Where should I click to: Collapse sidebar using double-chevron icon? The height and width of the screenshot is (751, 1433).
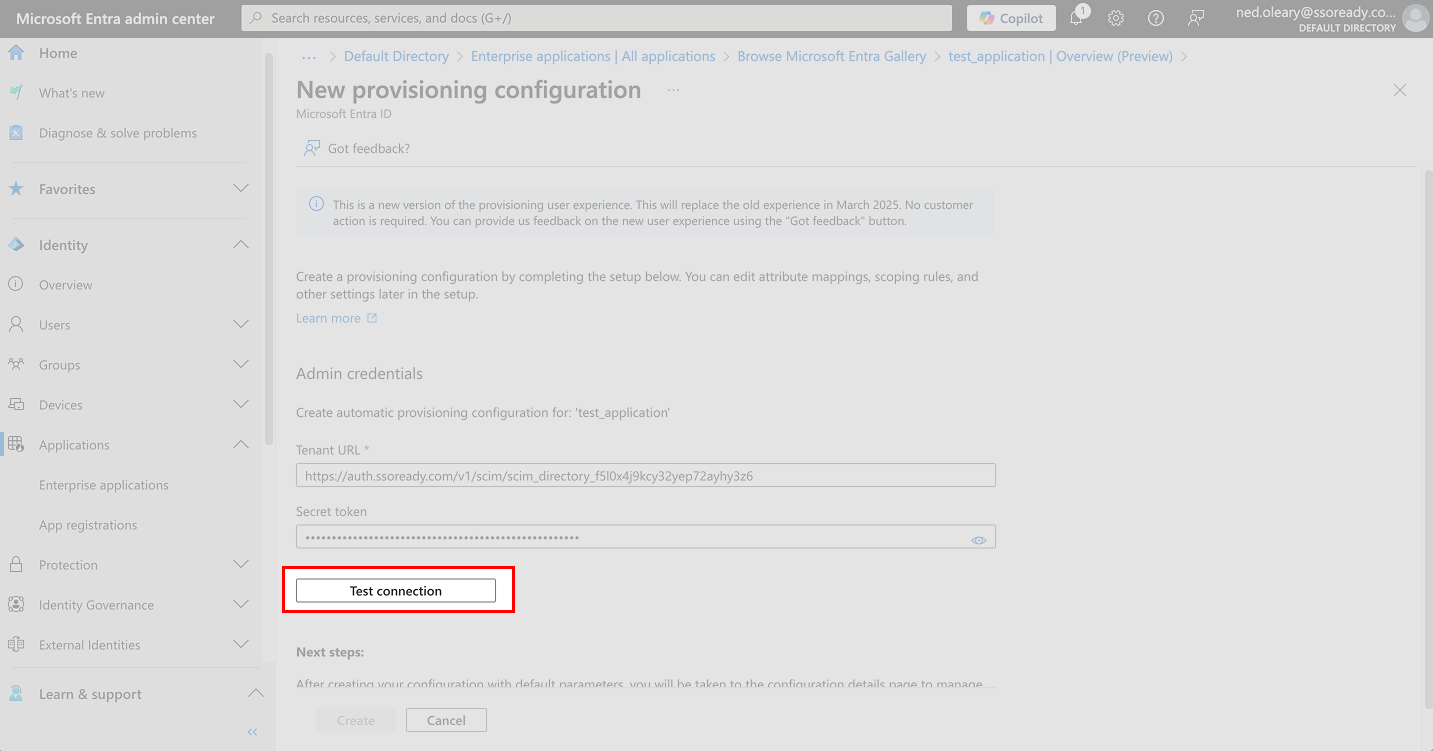coord(253,732)
